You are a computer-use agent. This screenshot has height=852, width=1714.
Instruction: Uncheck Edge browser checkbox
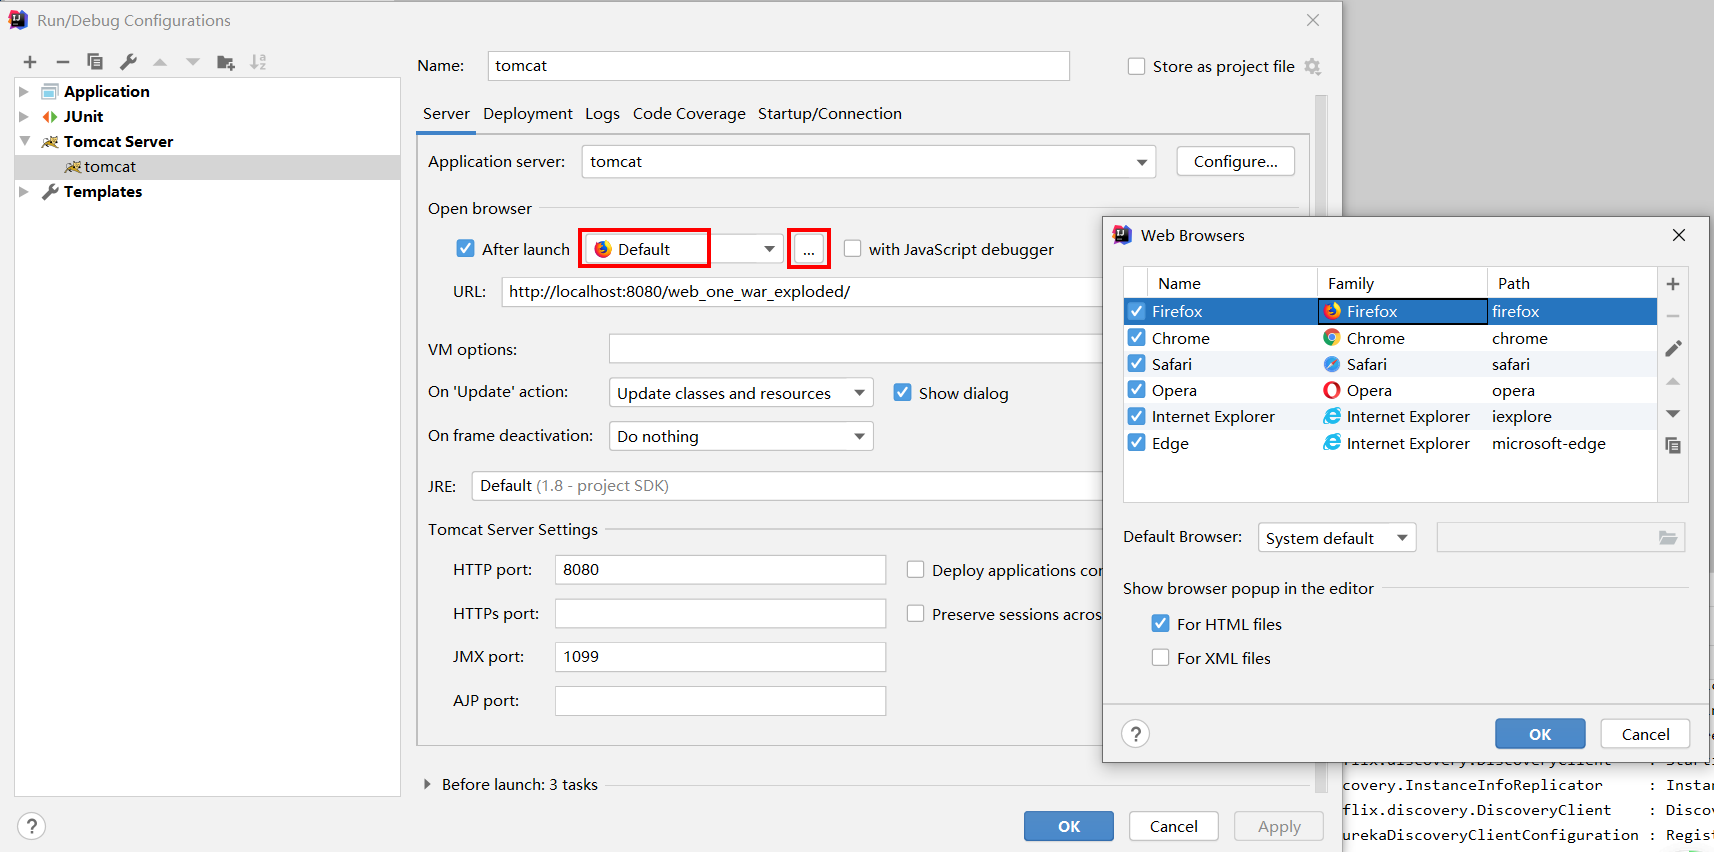[1137, 442]
